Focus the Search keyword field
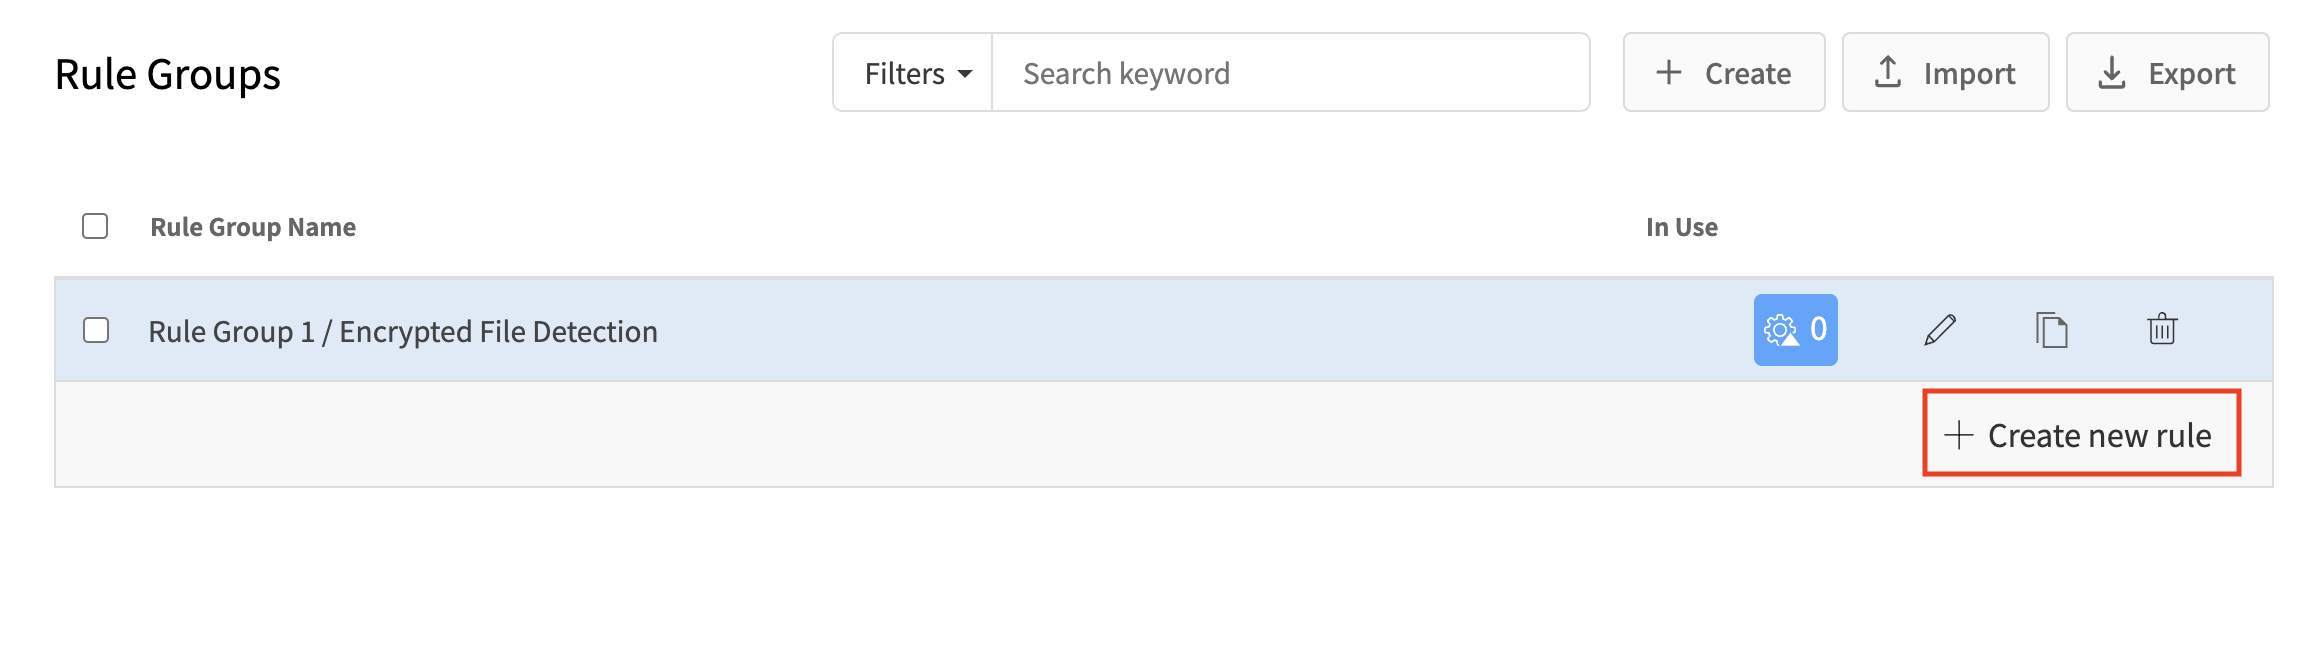The height and width of the screenshot is (648, 2312). coord(1290,72)
